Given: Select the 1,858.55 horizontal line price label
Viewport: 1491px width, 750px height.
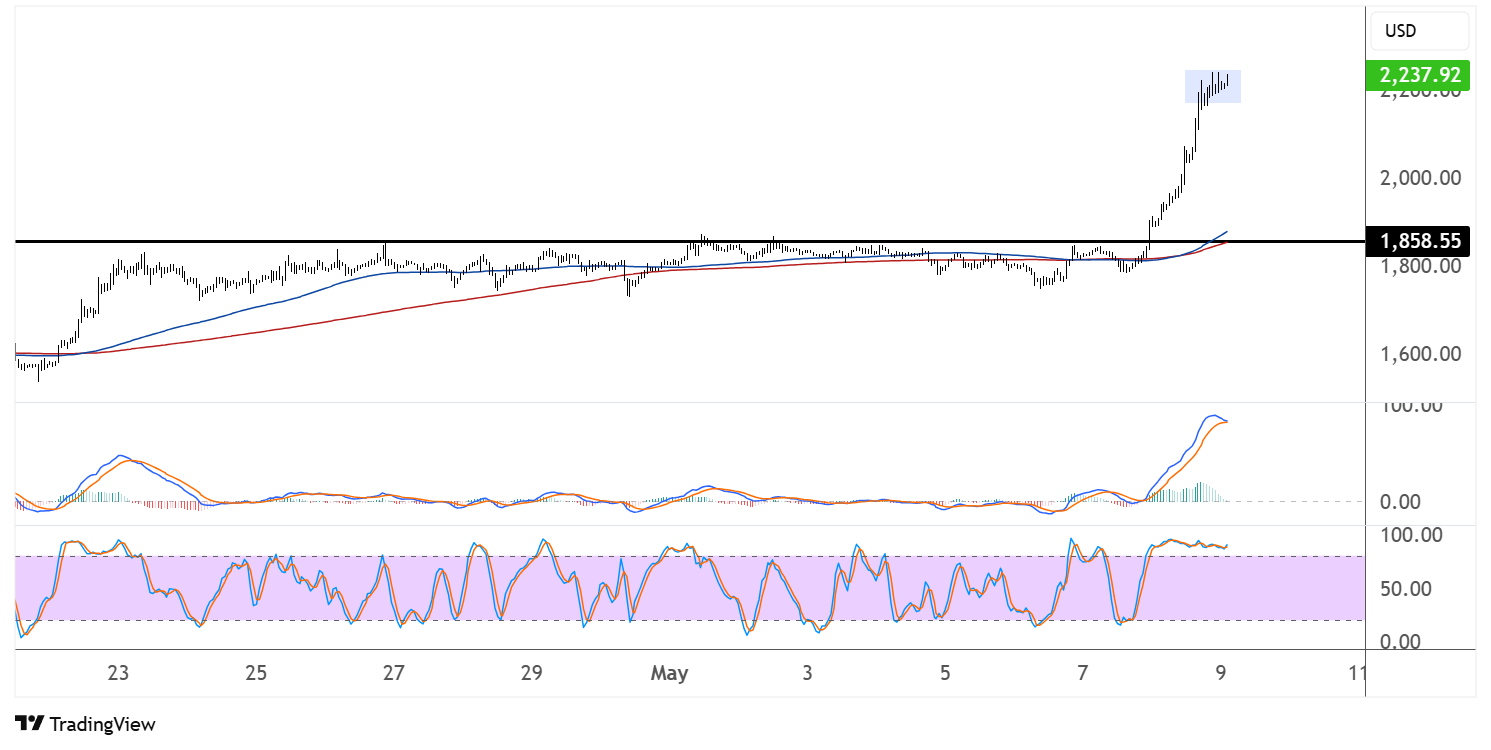Looking at the screenshot, I should click(x=1419, y=241).
